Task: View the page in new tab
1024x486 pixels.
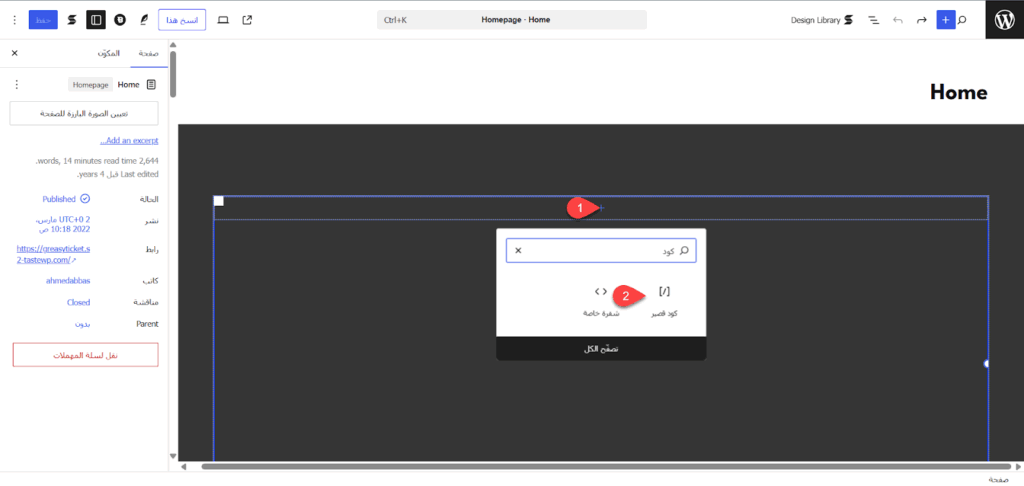Action: click(247, 20)
